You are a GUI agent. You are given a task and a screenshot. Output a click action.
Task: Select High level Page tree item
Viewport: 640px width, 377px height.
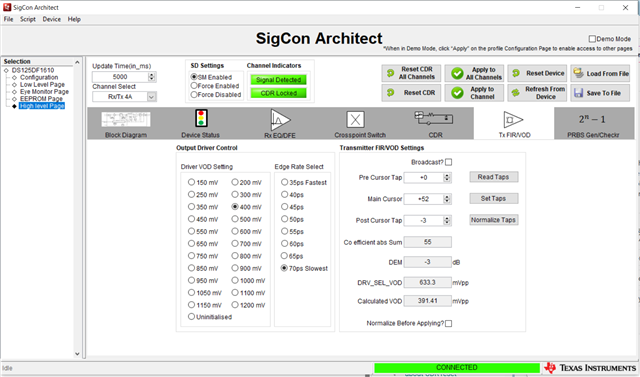[x=42, y=106]
